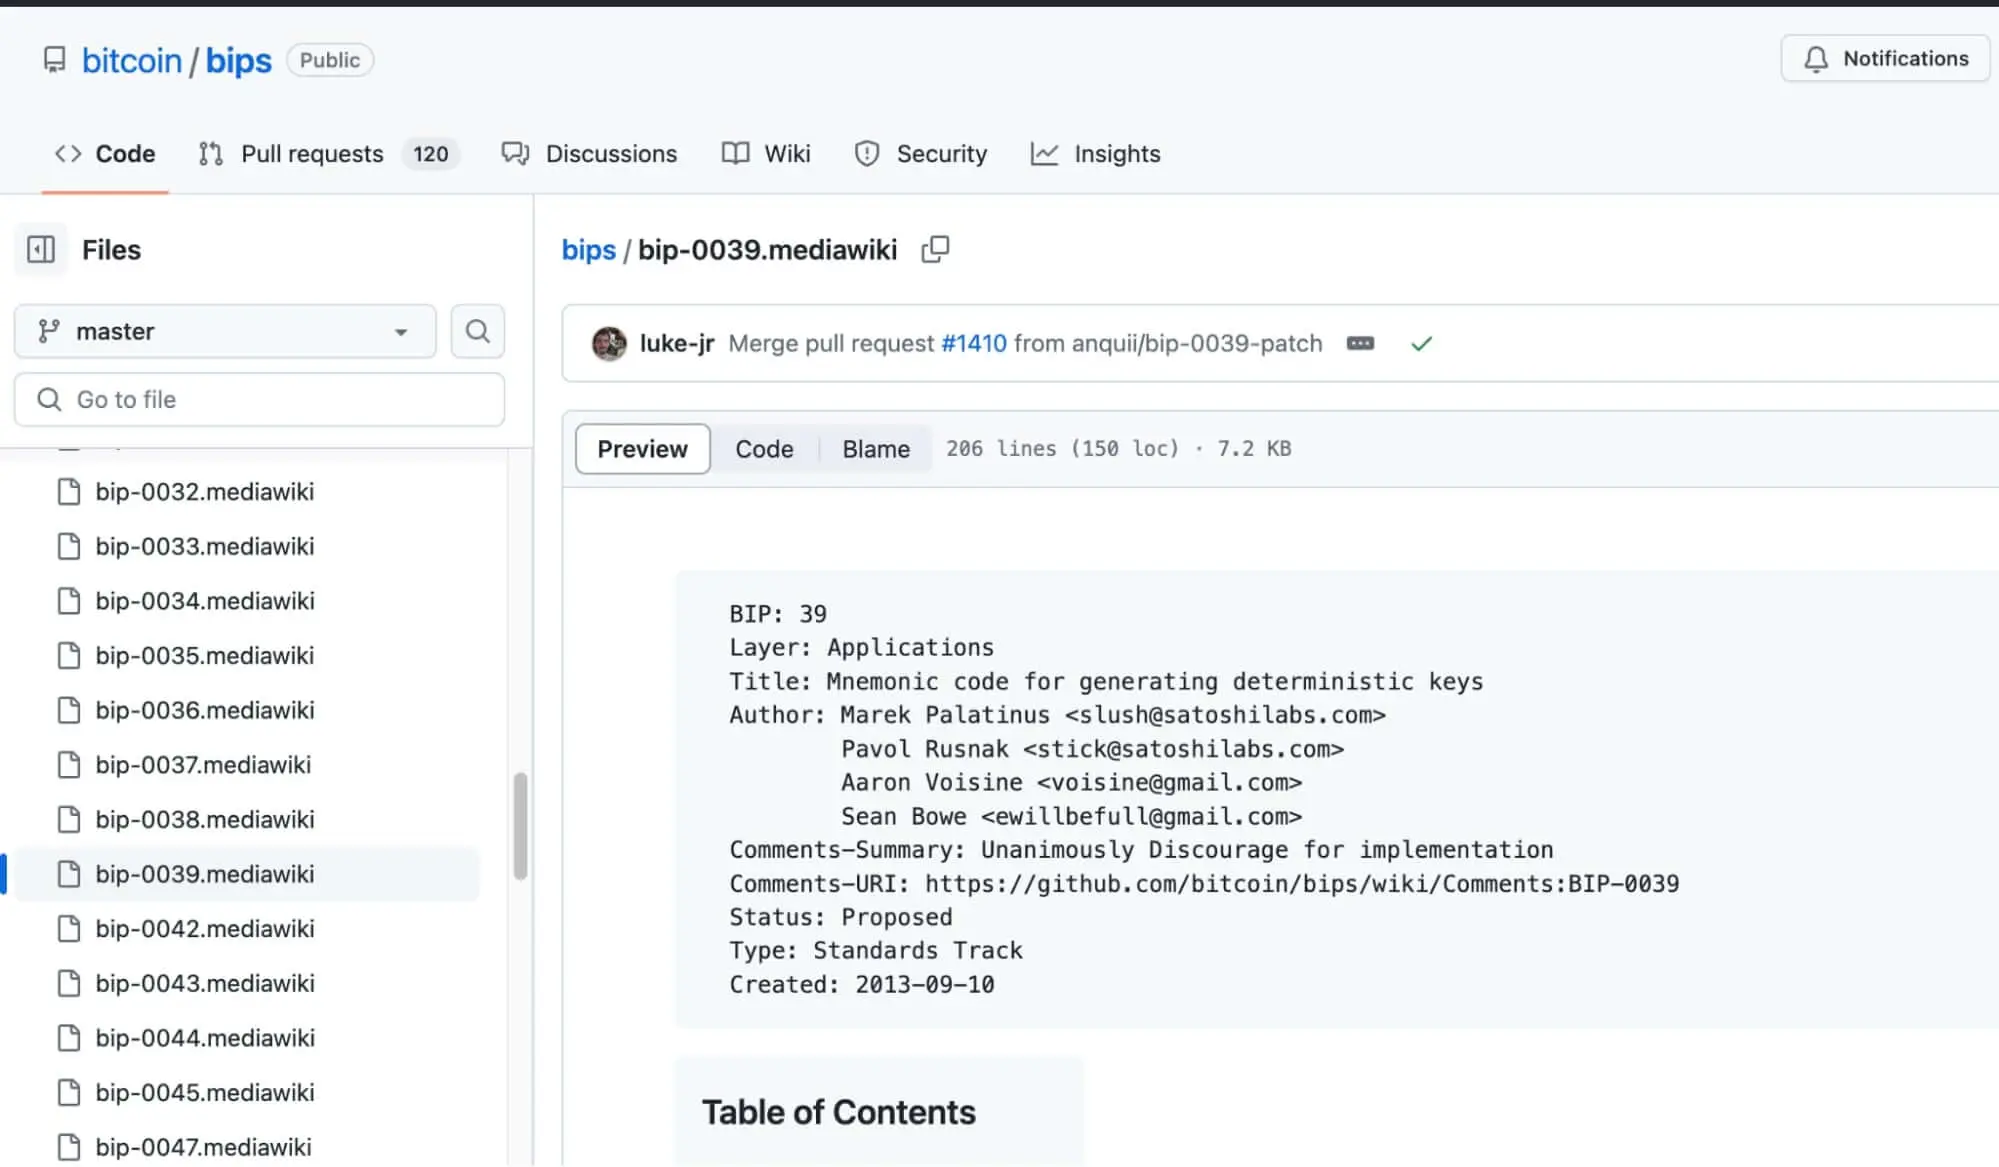Click the search files magnifier button
This screenshot has height=1167, width=1999.
pyautogui.click(x=477, y=331)
